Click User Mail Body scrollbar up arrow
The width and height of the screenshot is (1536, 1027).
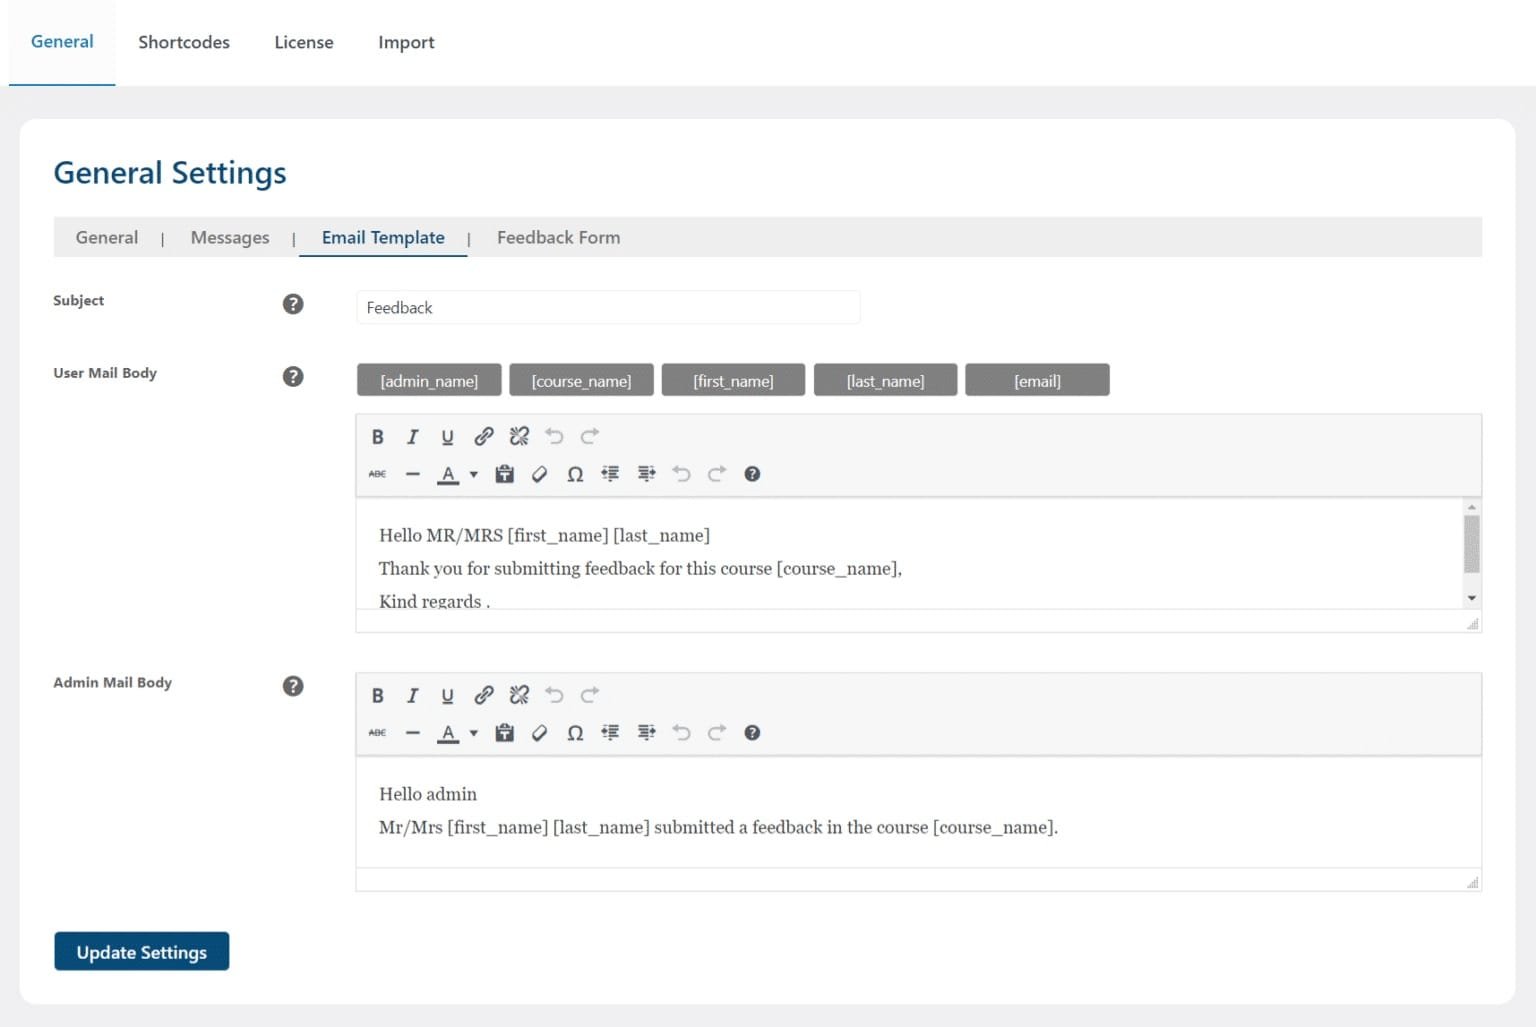point(1471,507)
